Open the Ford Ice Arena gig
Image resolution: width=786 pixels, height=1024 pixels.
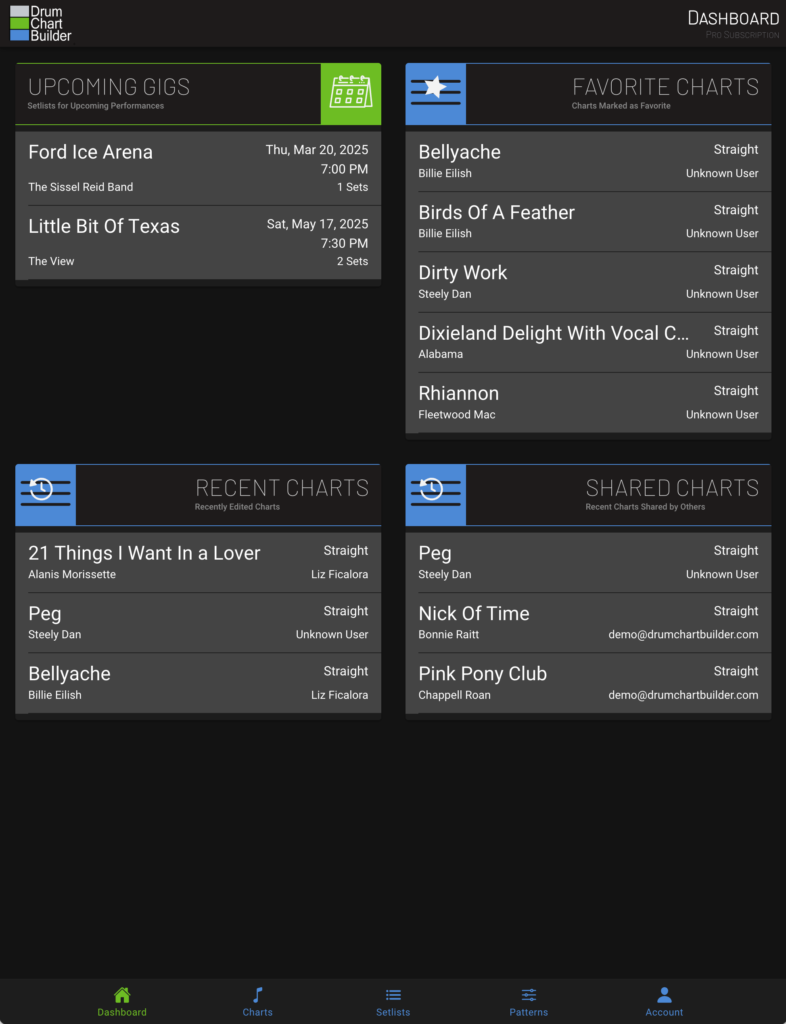click(x=198, y=168)
